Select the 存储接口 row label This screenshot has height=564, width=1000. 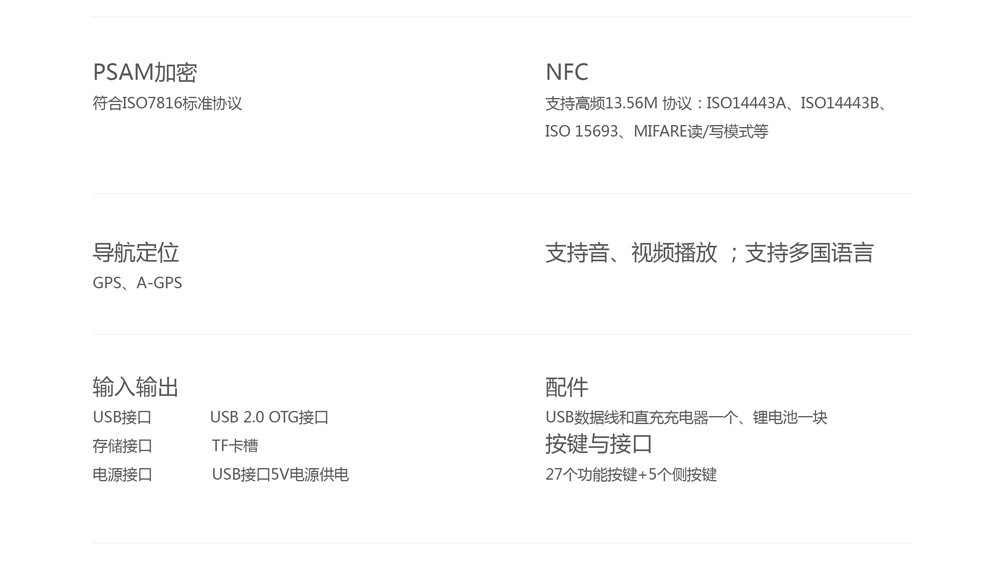click(122, 446)
